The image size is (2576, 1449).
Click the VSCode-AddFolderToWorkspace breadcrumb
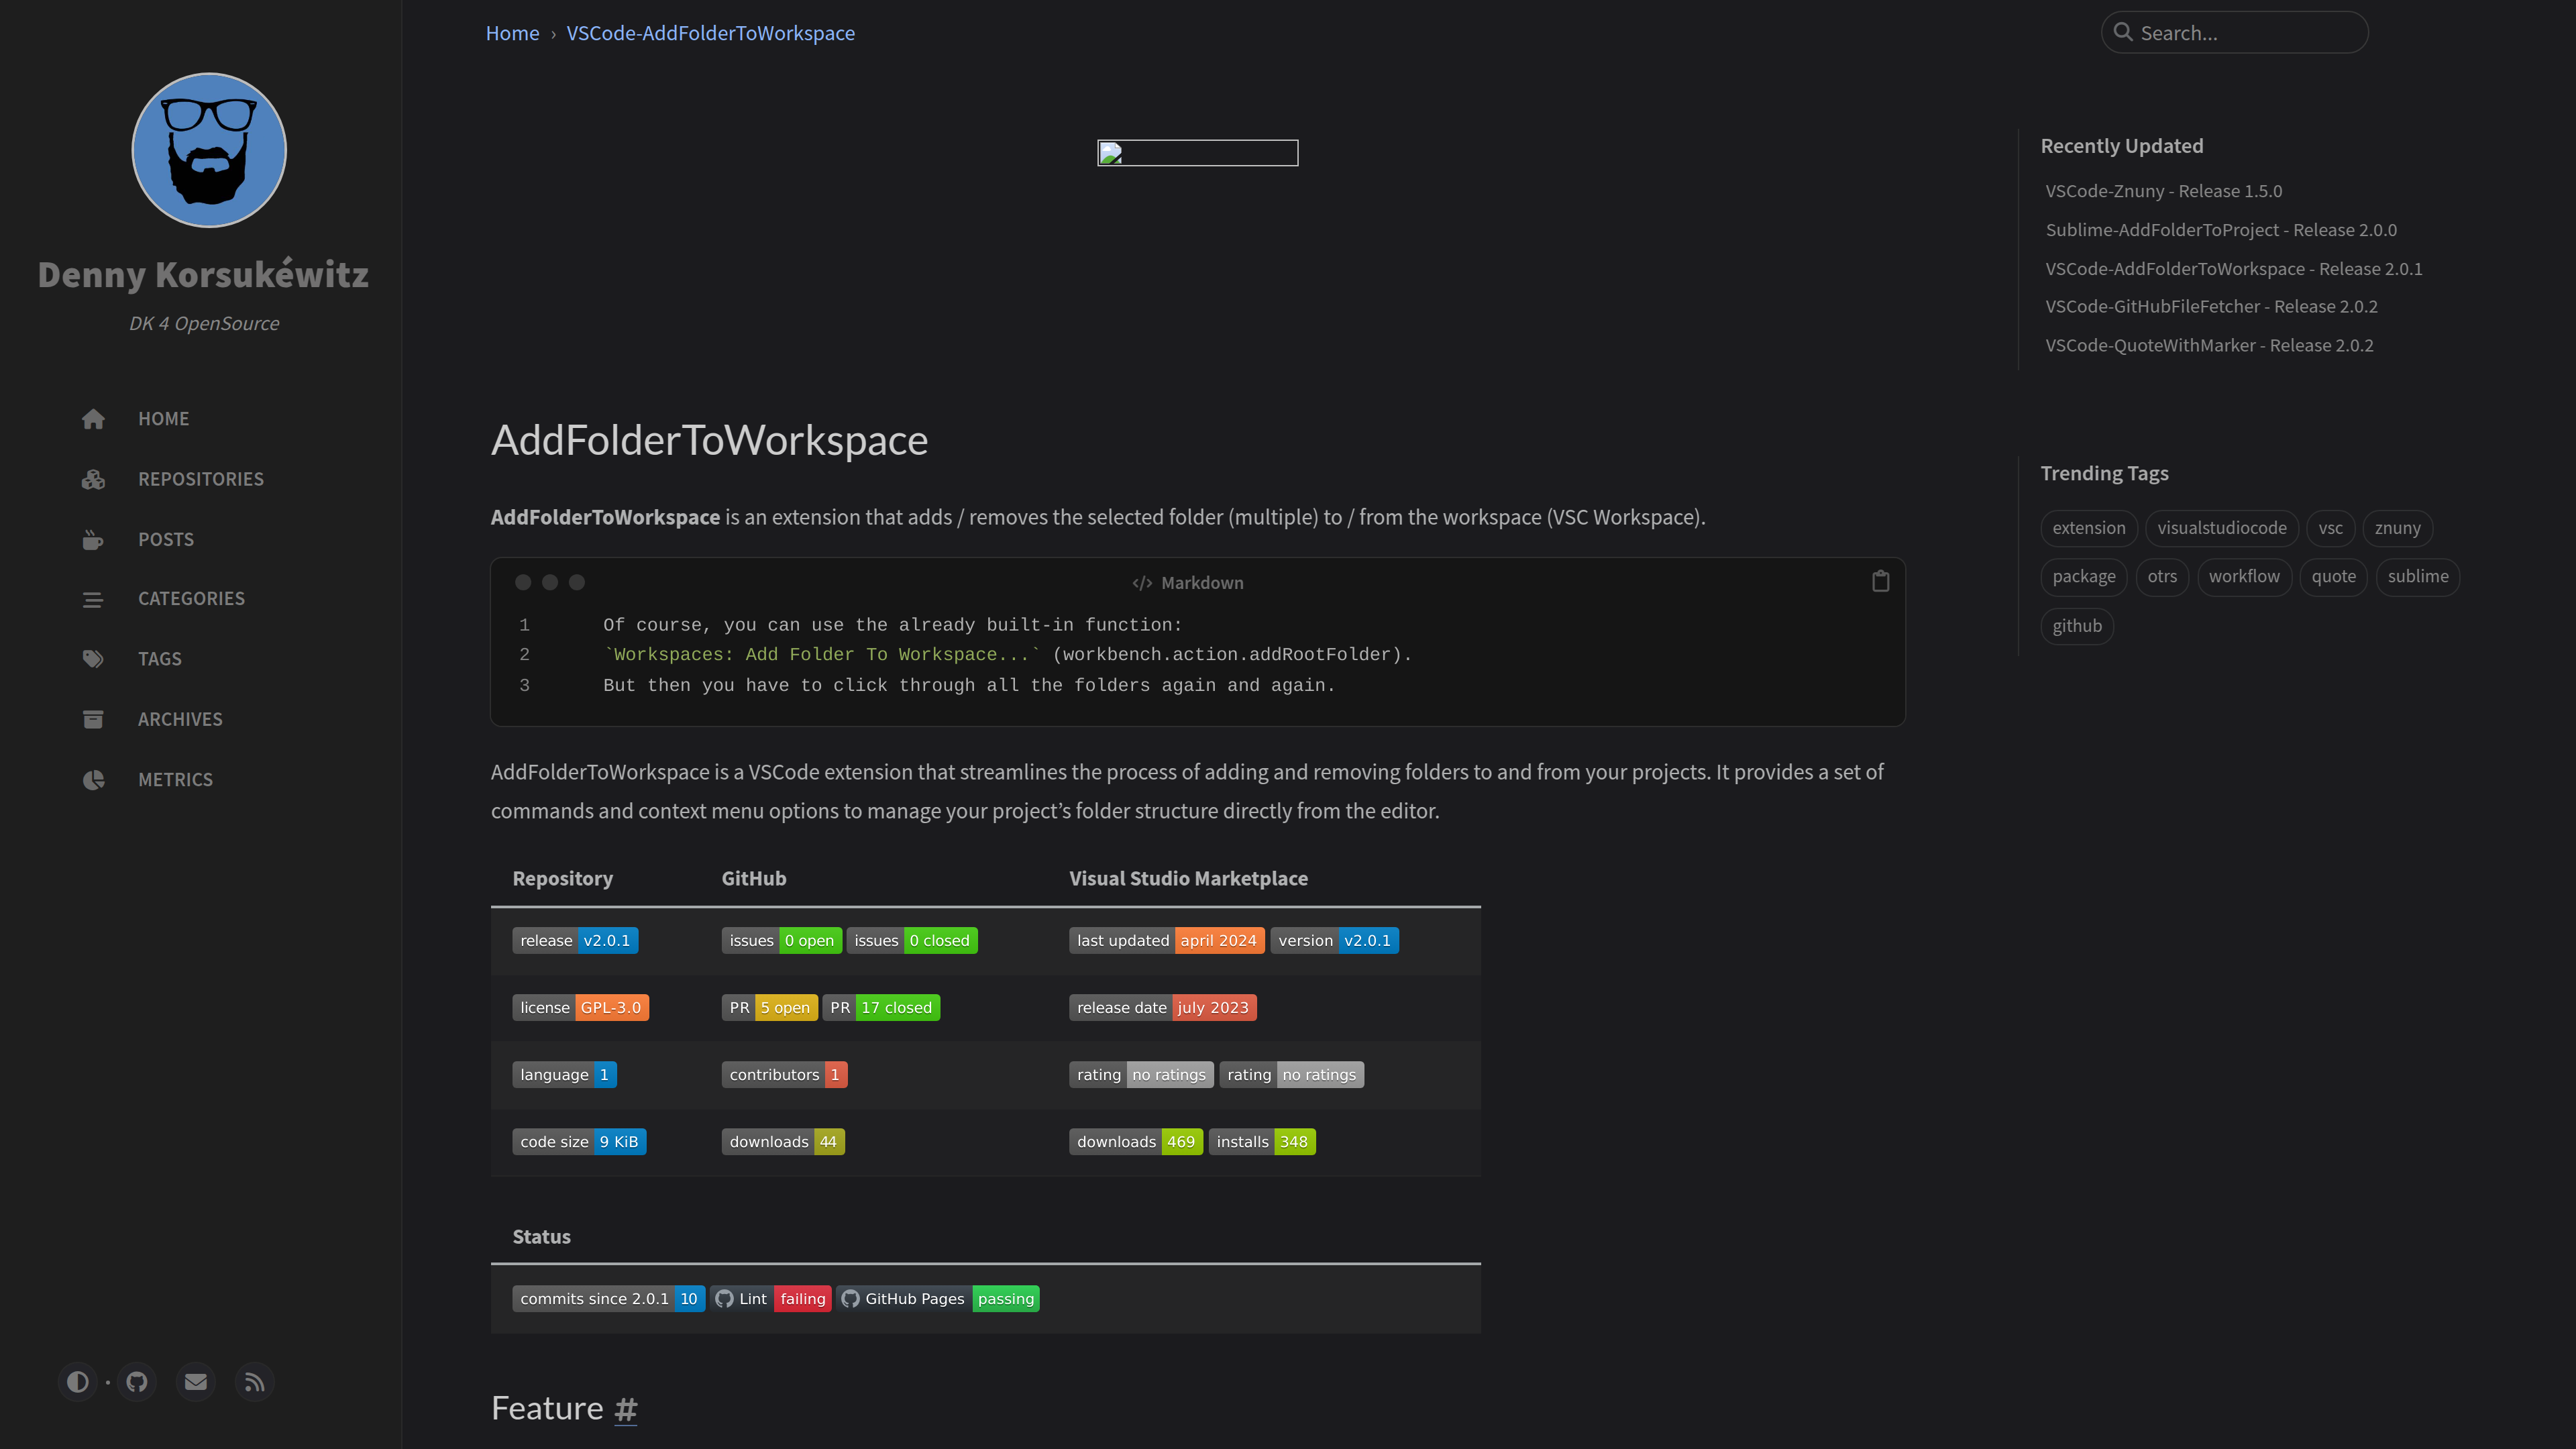[710, 33]
